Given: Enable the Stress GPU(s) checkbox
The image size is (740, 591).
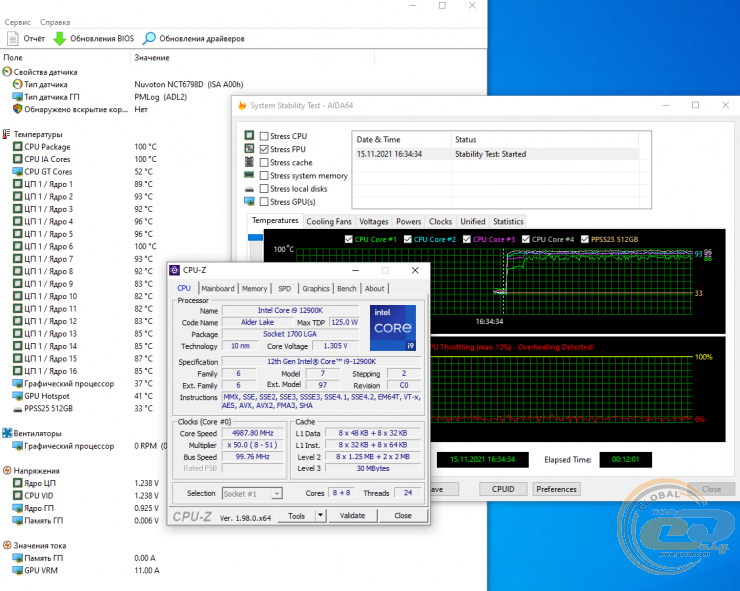Looking at the screenshot, I should (x=264, y=202).
